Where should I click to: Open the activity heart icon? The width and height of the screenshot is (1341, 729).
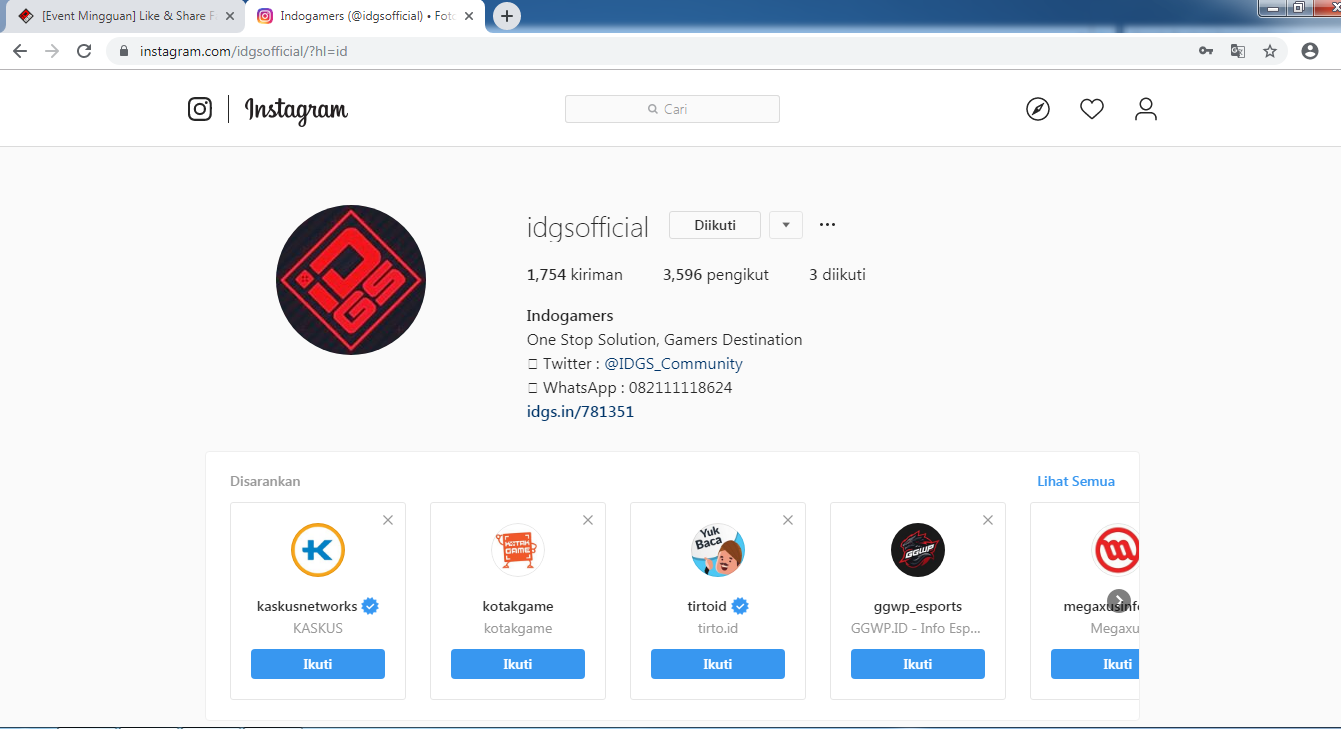[x=1092, y=109]
